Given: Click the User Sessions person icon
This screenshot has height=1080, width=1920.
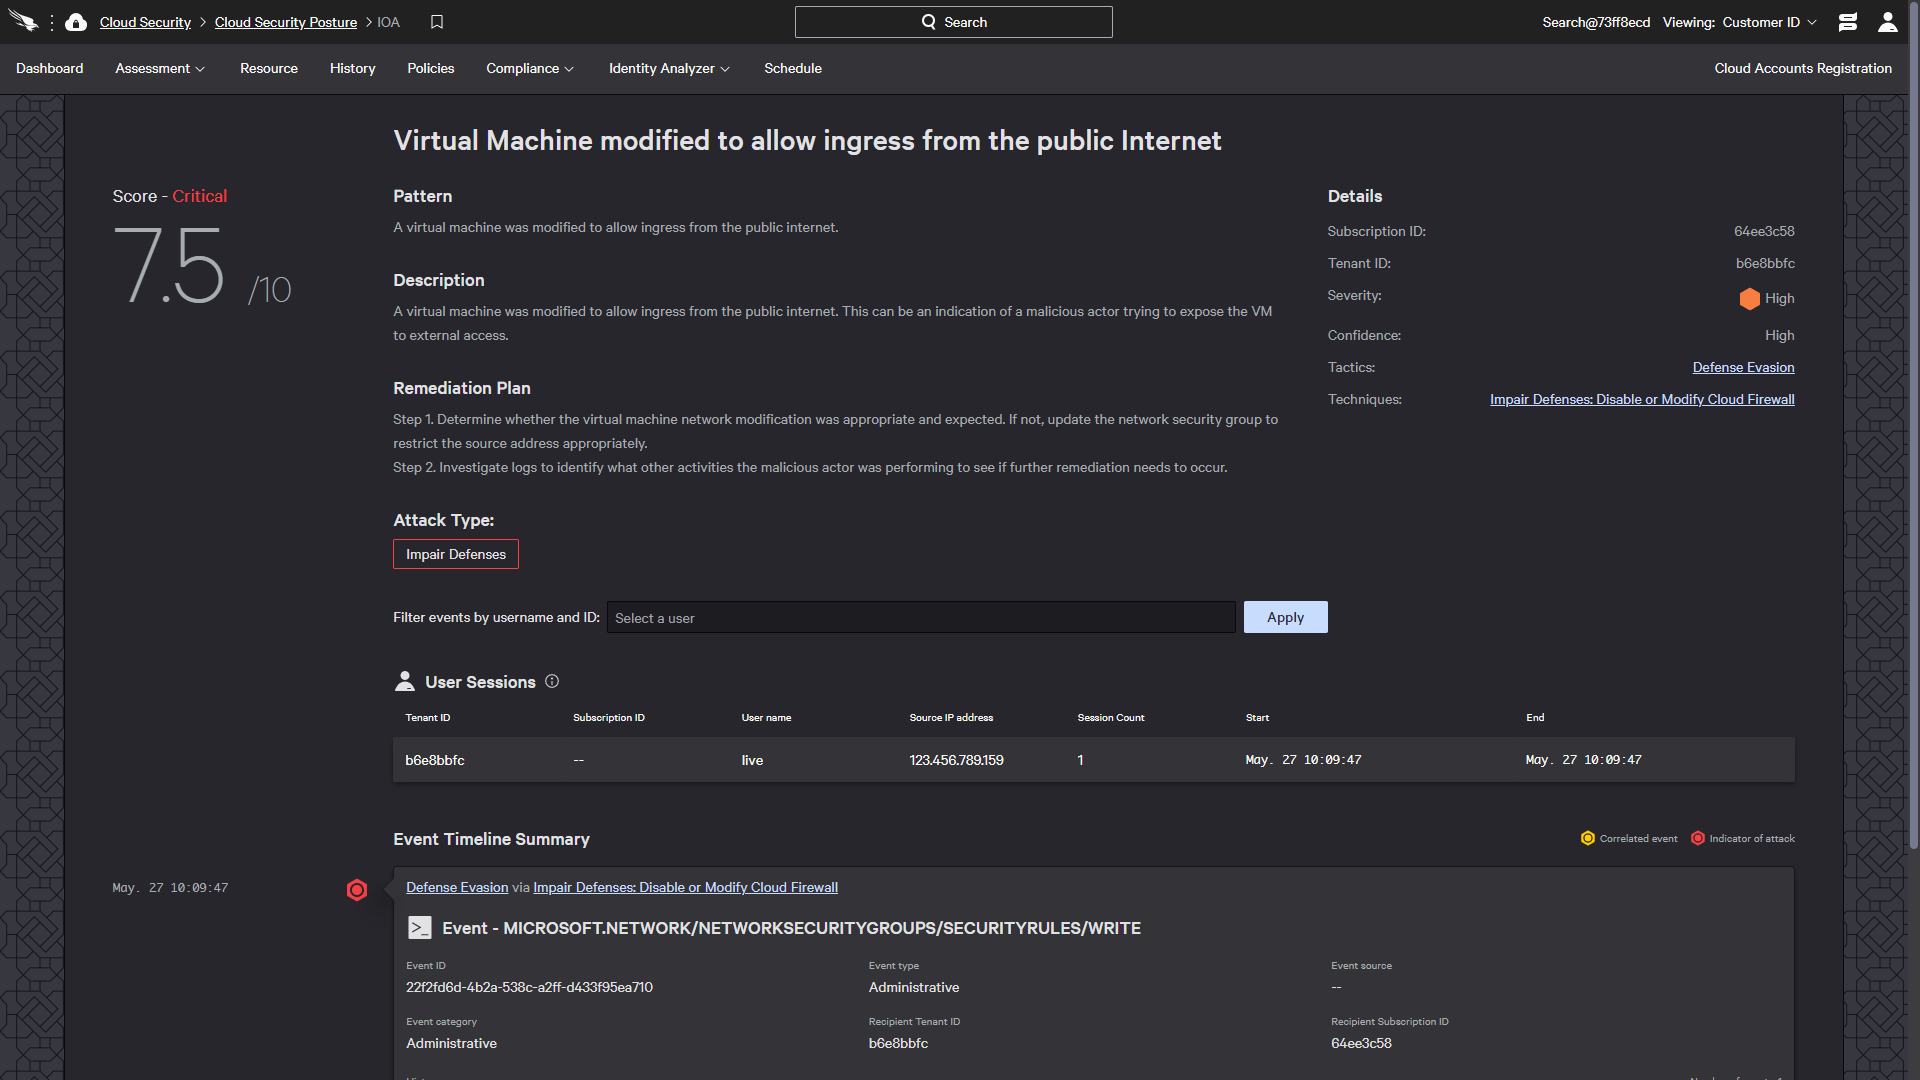Looking at the screenshot, I should (404, 681).
